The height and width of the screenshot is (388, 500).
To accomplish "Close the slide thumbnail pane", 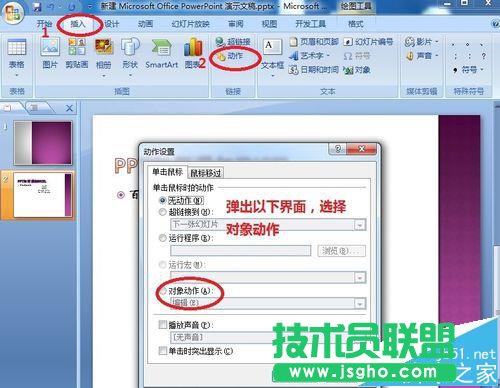I will [69, 108].
